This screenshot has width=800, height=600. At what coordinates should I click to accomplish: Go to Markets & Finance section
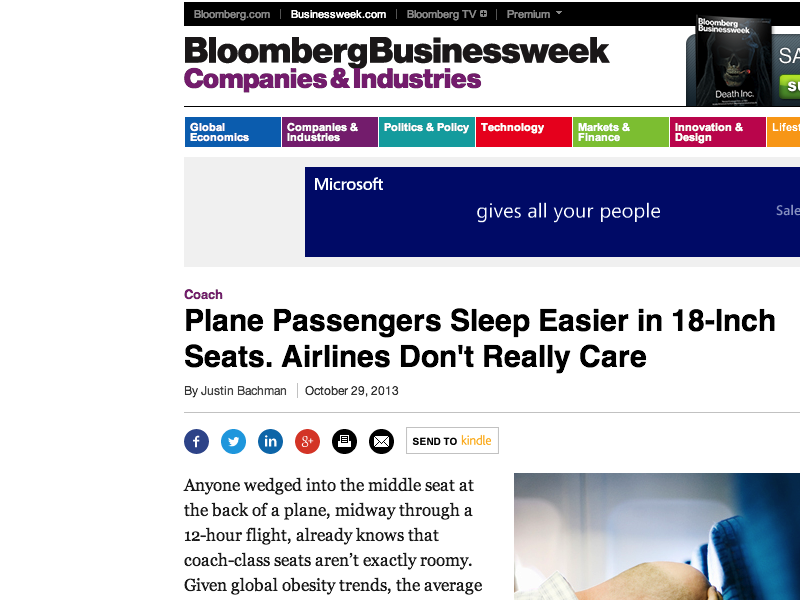click(620, 132)
